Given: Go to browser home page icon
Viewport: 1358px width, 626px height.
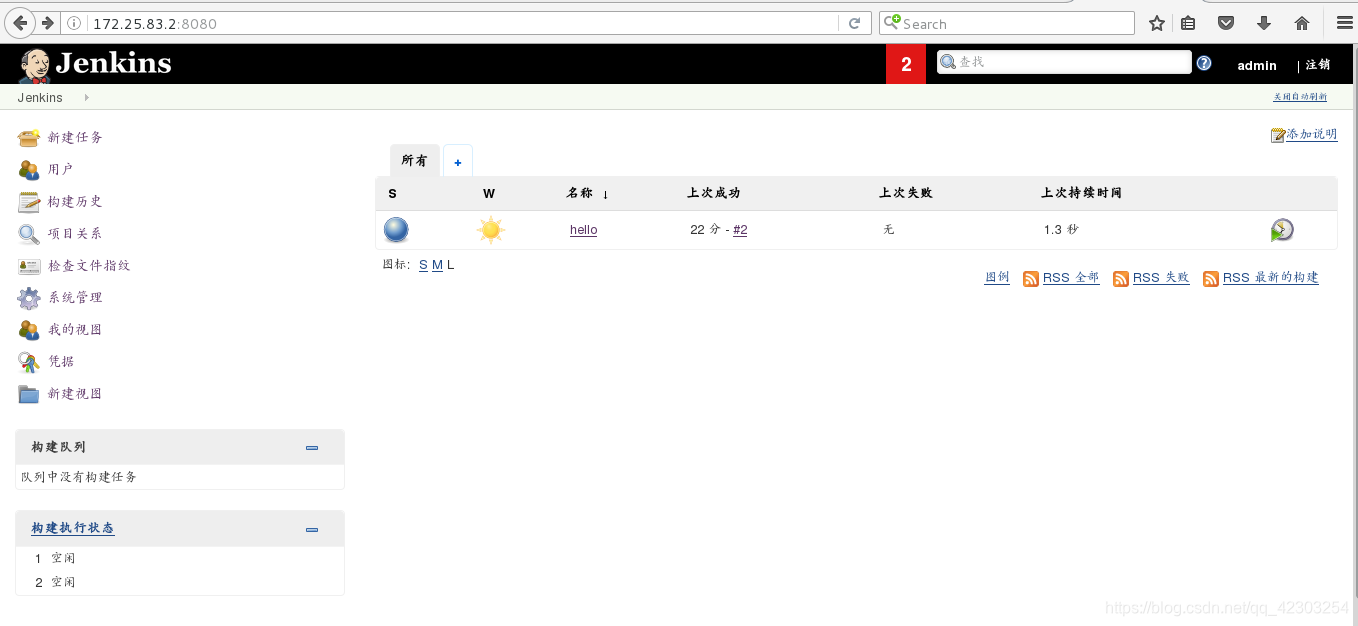Looking at the screenshot, I should (1302, 23).
